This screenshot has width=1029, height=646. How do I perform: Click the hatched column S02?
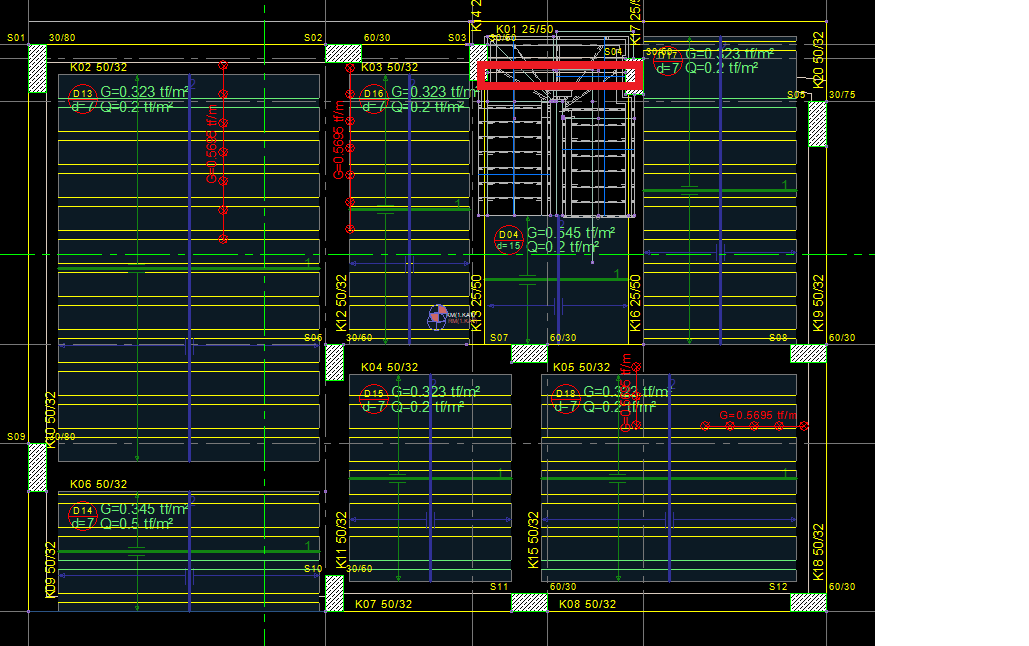pyautogui.click(x=343, y=53)
